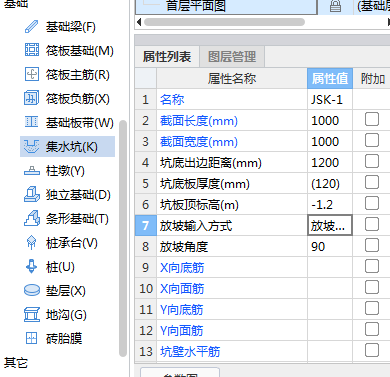
Task: Click the 坑板顶标高(m) property name
Action: (199, 205)
